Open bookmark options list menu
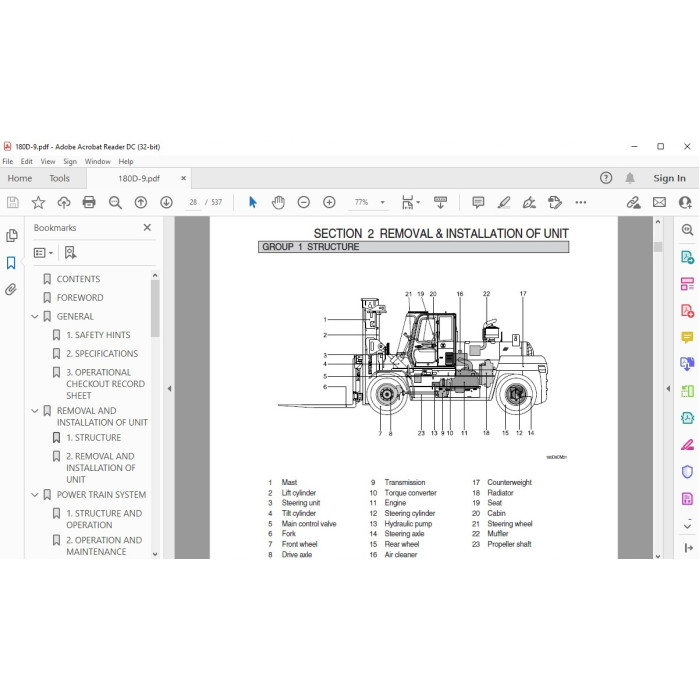Screen dimensions: 700x700 tap(43, 253)
